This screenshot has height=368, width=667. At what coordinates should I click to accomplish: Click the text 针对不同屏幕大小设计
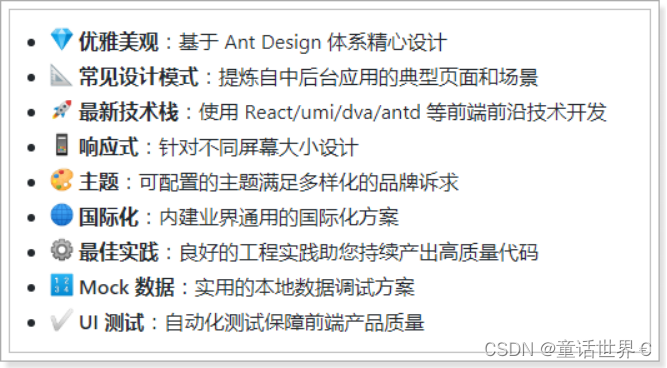click(x=259, y=148)
